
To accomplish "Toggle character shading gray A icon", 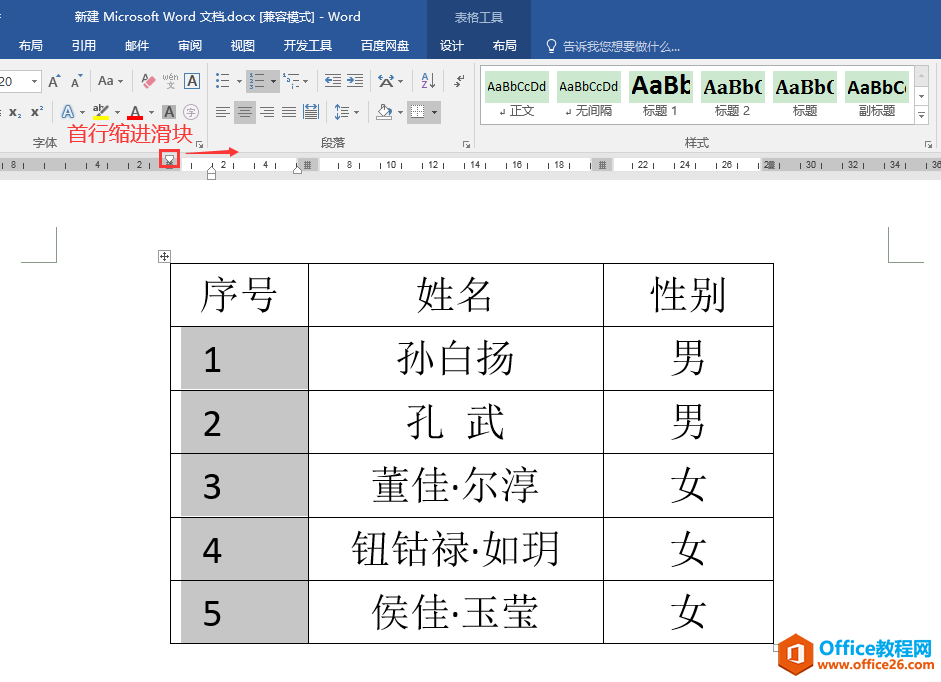I will pos(169,112).
